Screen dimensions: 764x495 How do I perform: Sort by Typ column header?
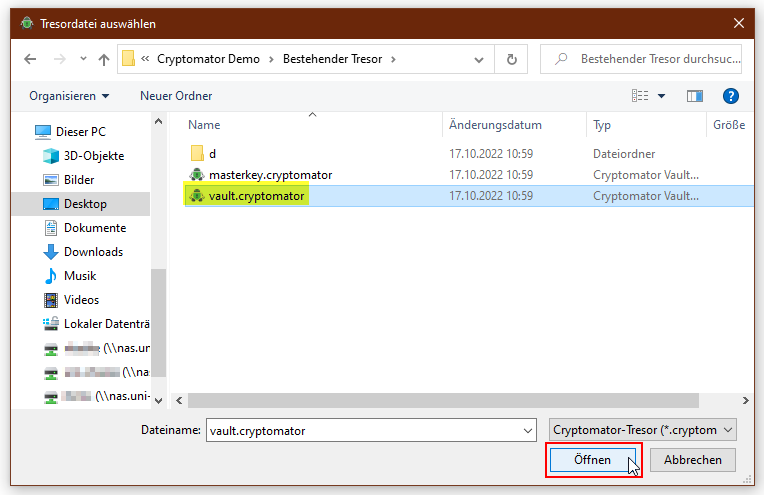coord(602,125)
